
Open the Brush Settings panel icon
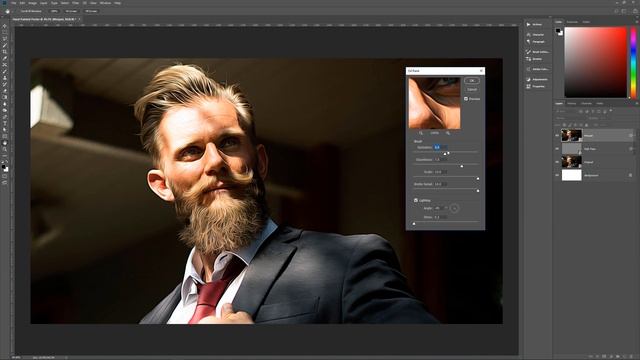point(528,52)
